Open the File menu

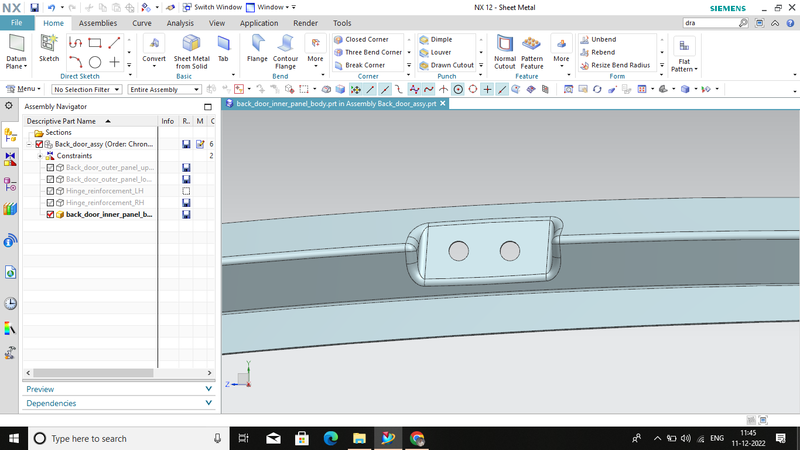point(17,23)
